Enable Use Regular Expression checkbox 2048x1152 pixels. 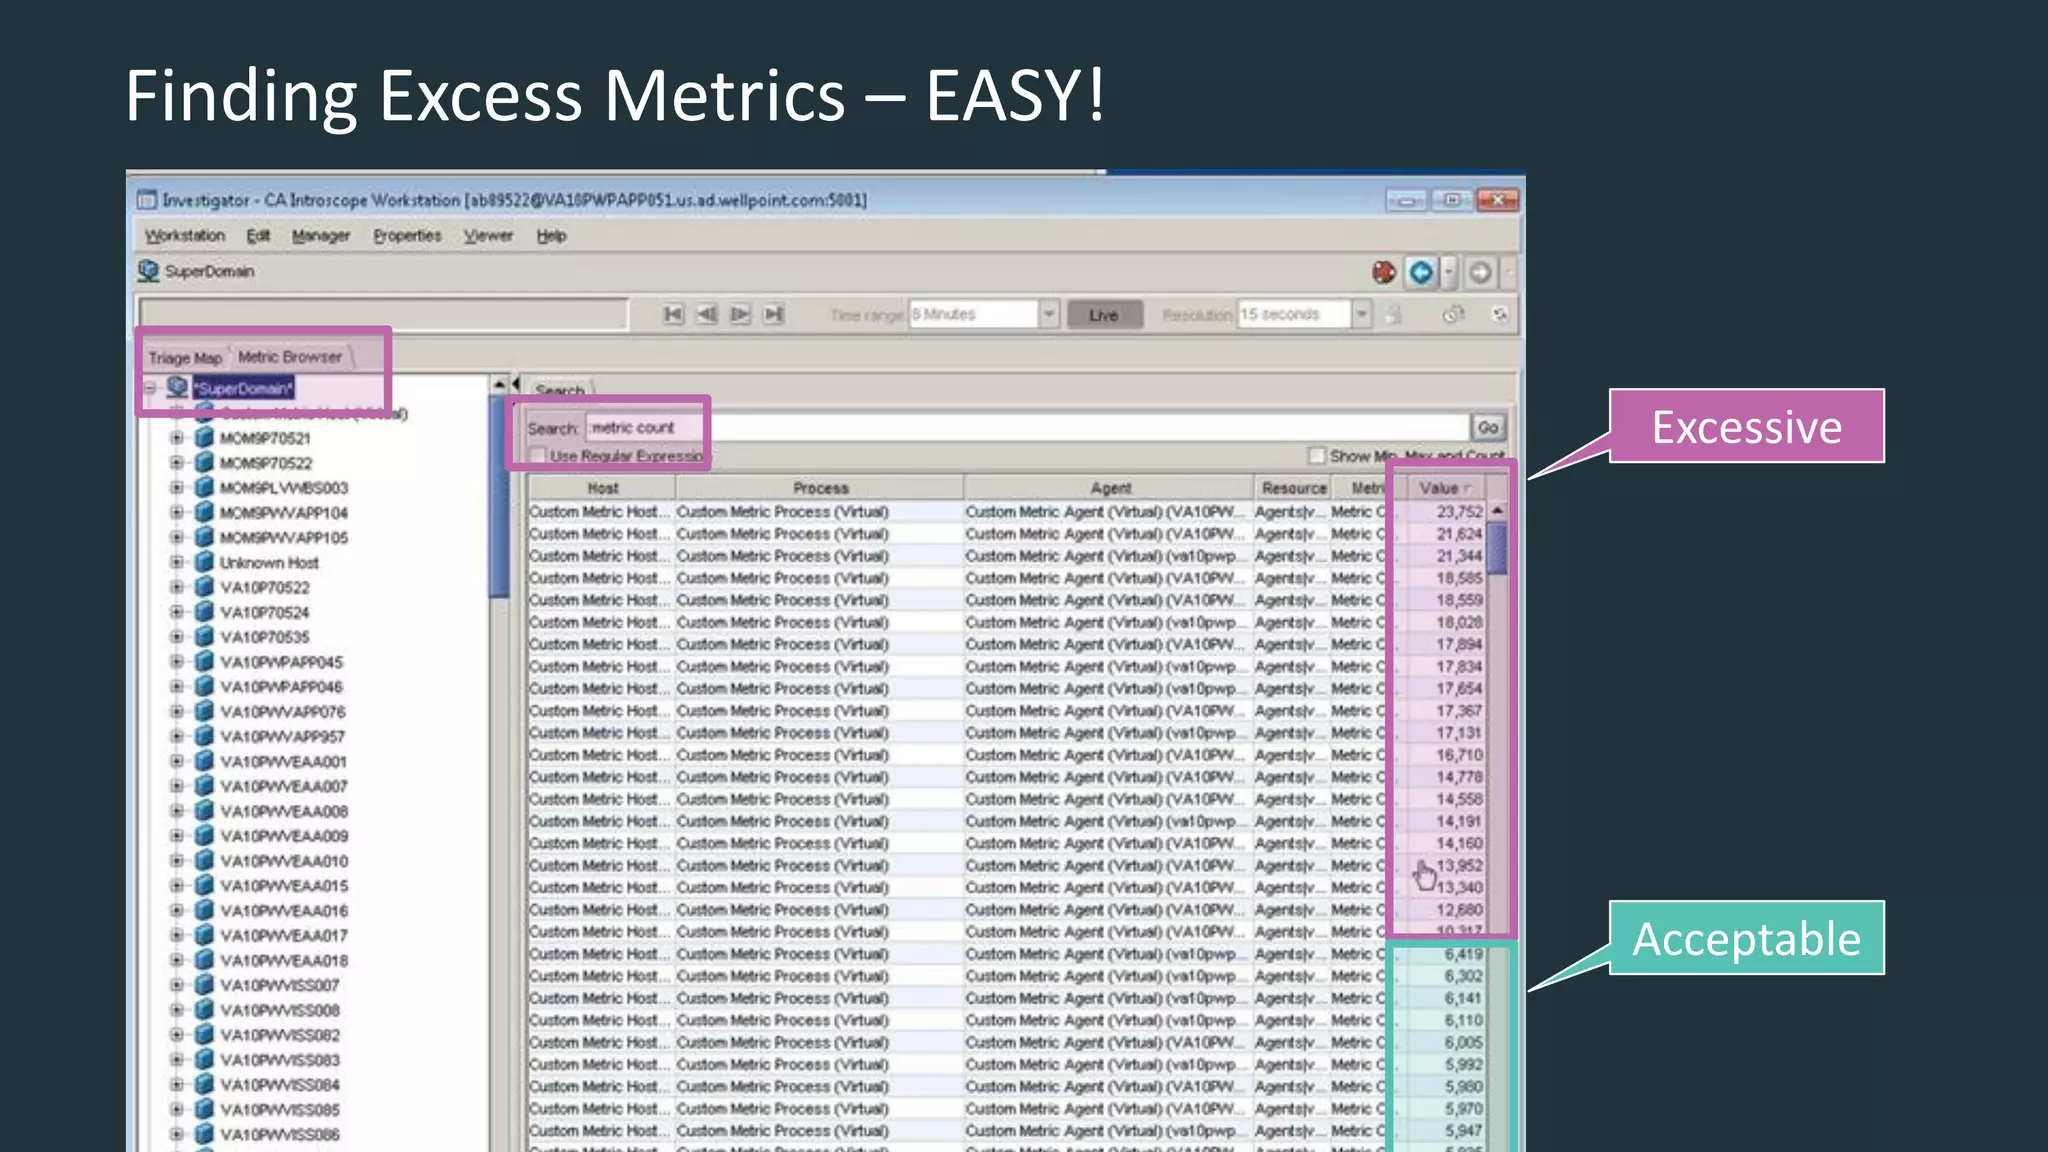[538, 456]
